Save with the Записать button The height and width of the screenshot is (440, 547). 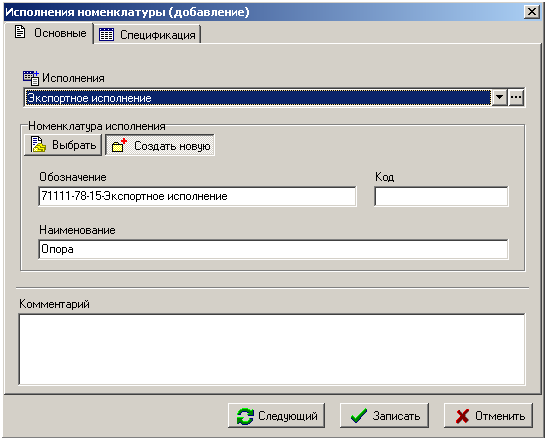pyautogui.click(x=384, y=416)
